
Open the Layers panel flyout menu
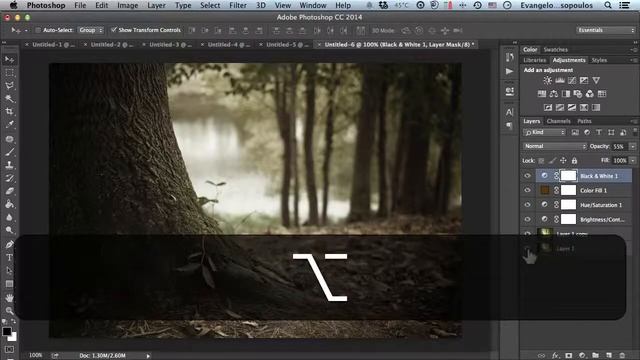(633, 121)
